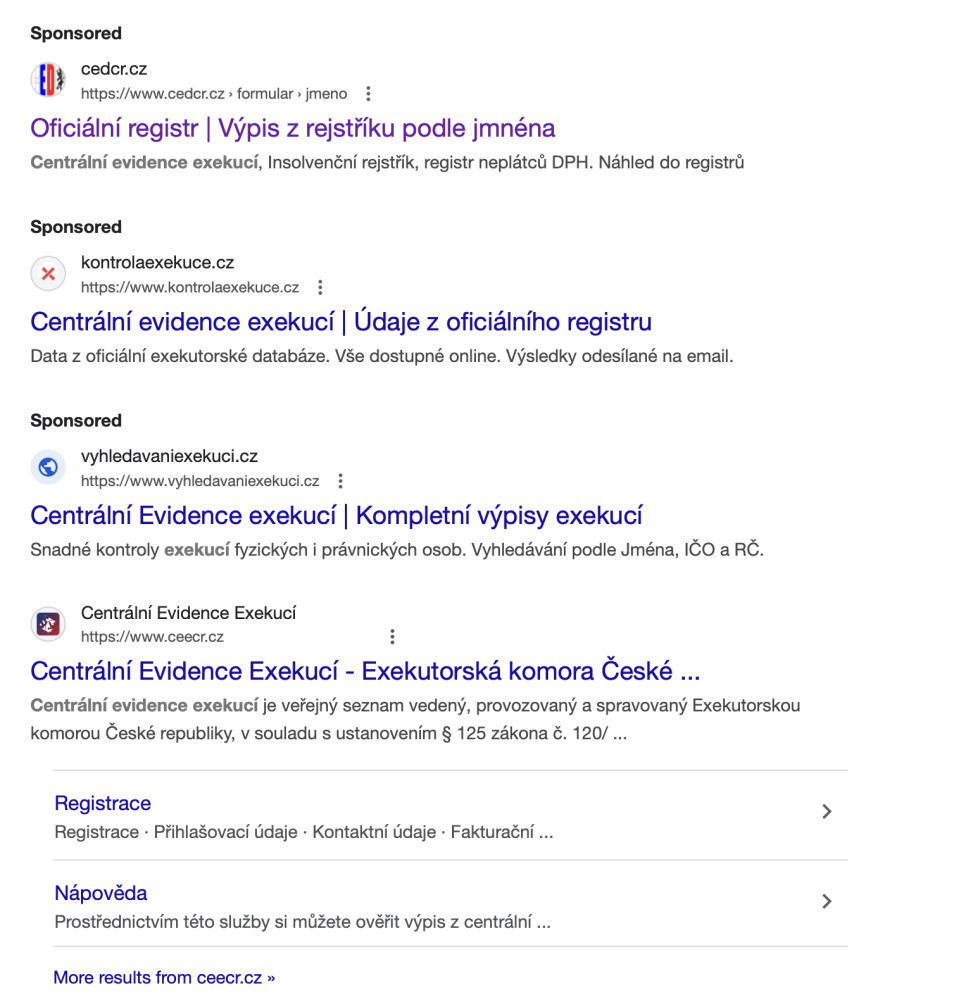Click the Registrace sitelink
Image resolution: width=966 pixels, height=1000 pixels.
click(x=103, y=804)
